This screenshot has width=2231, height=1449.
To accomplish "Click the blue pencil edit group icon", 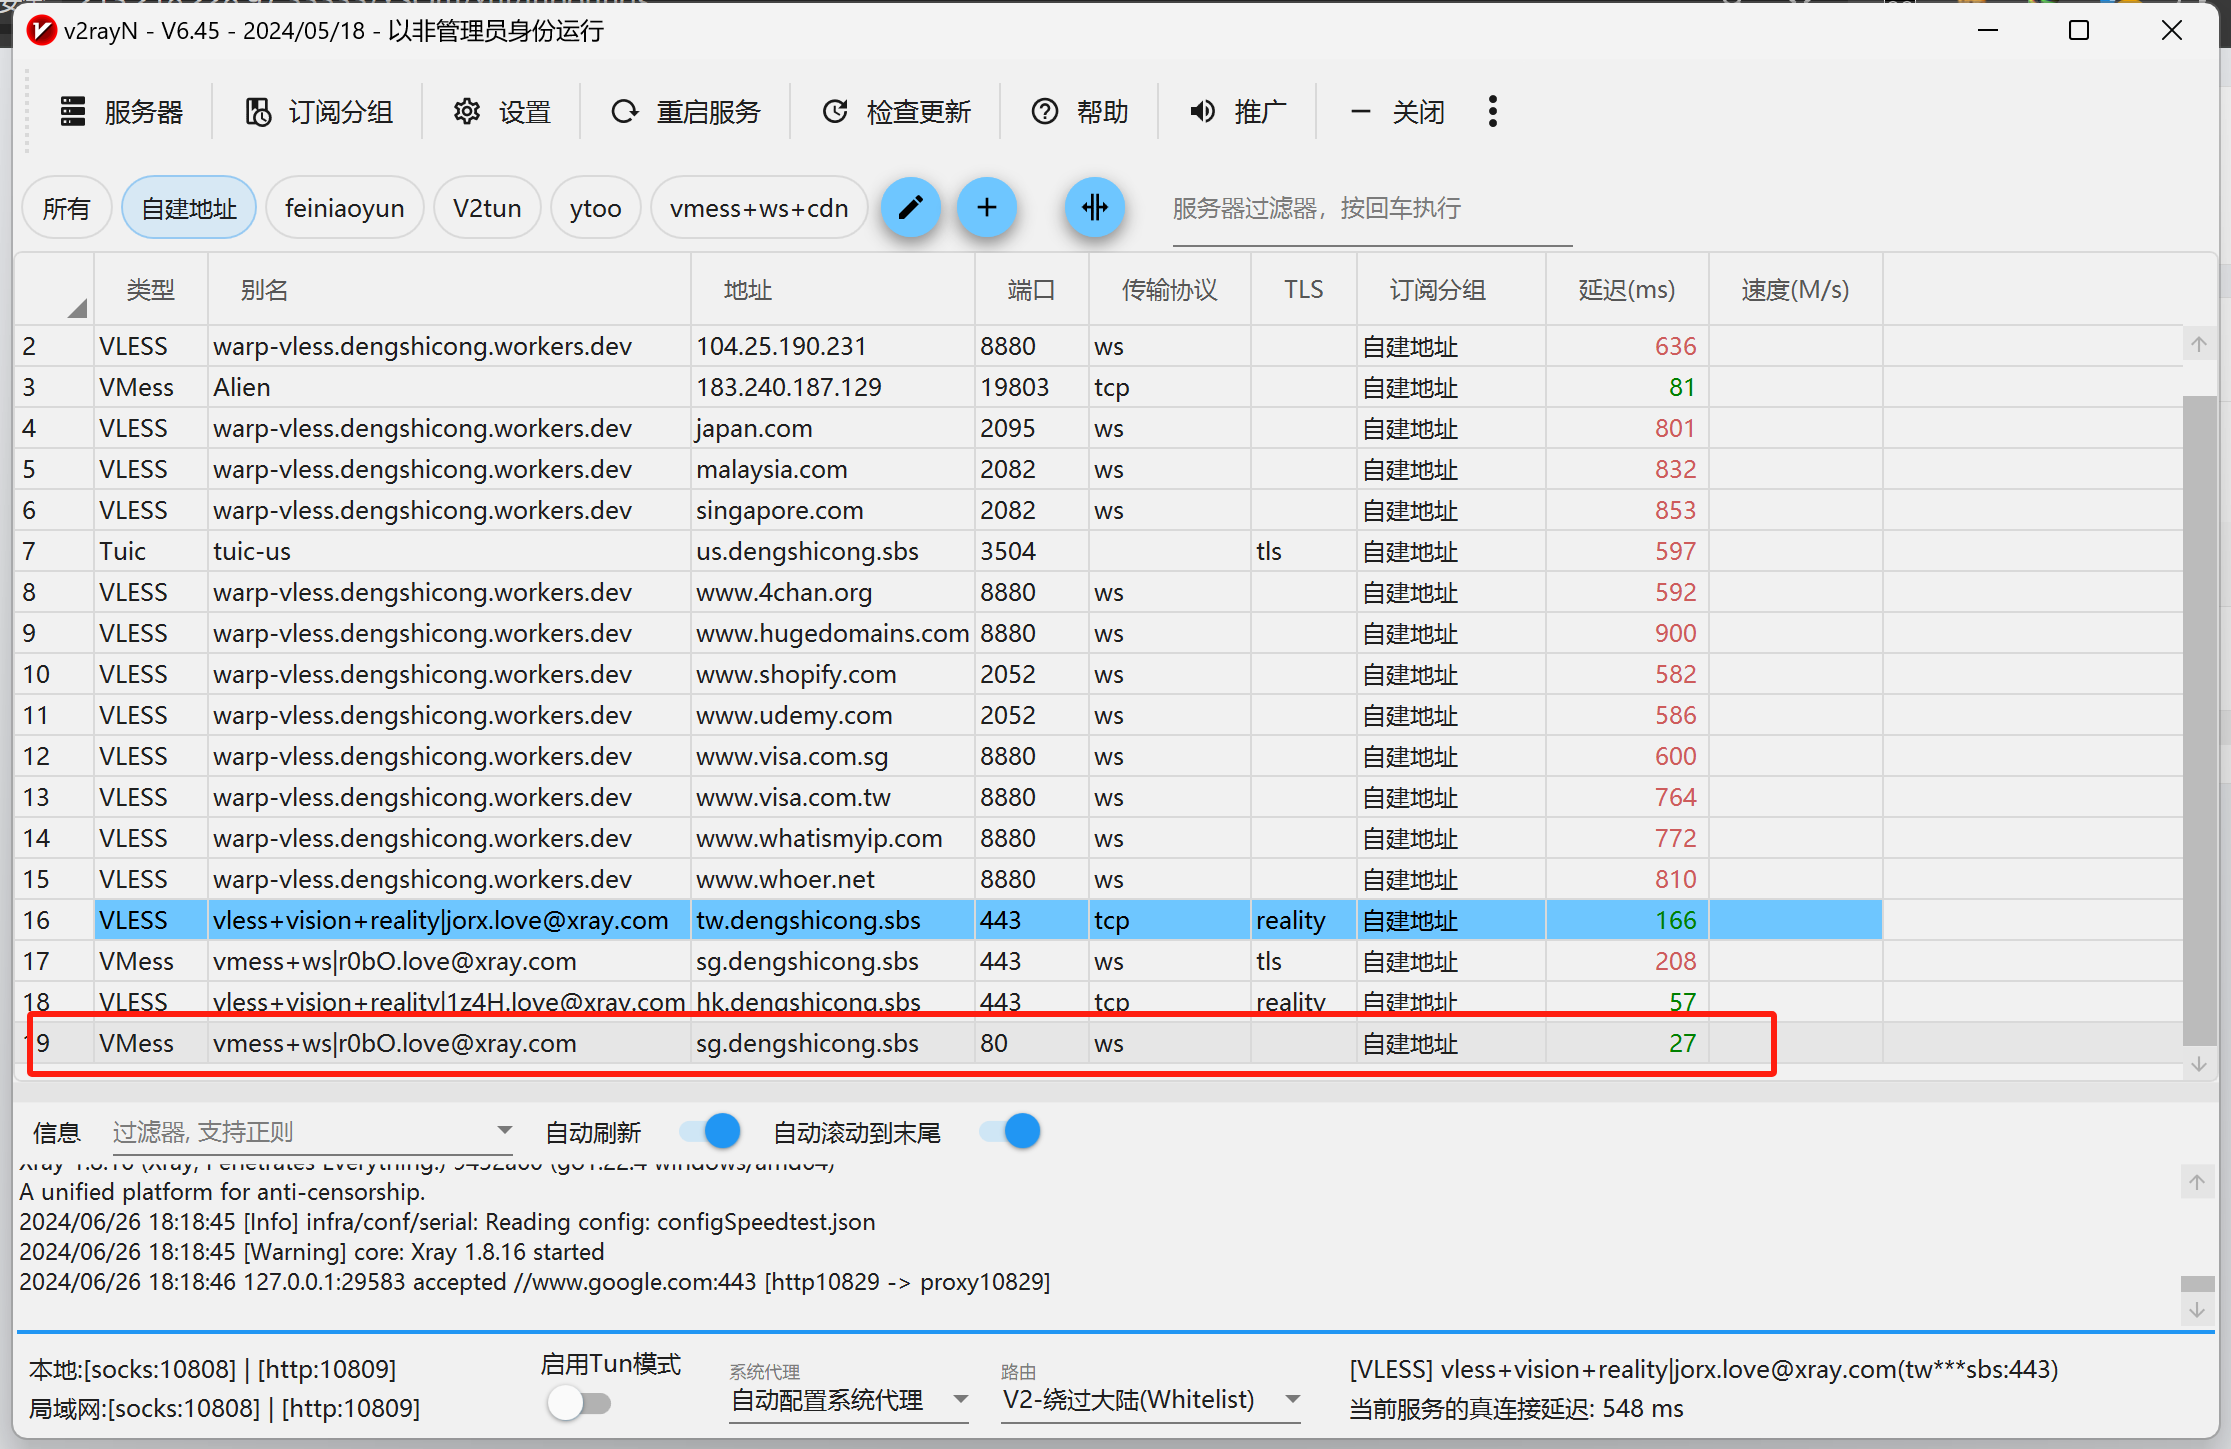I will click(x=910, y=208).
